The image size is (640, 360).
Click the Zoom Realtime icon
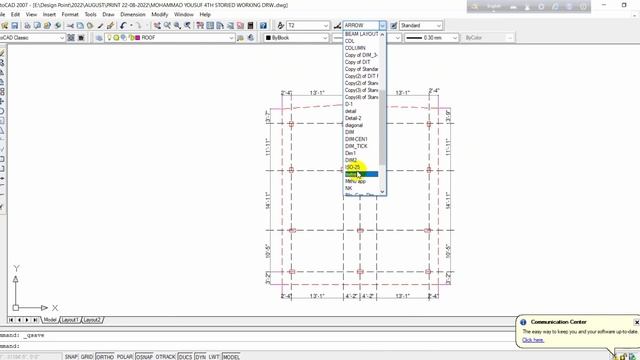pyautogui.click(x=167, y=26)
